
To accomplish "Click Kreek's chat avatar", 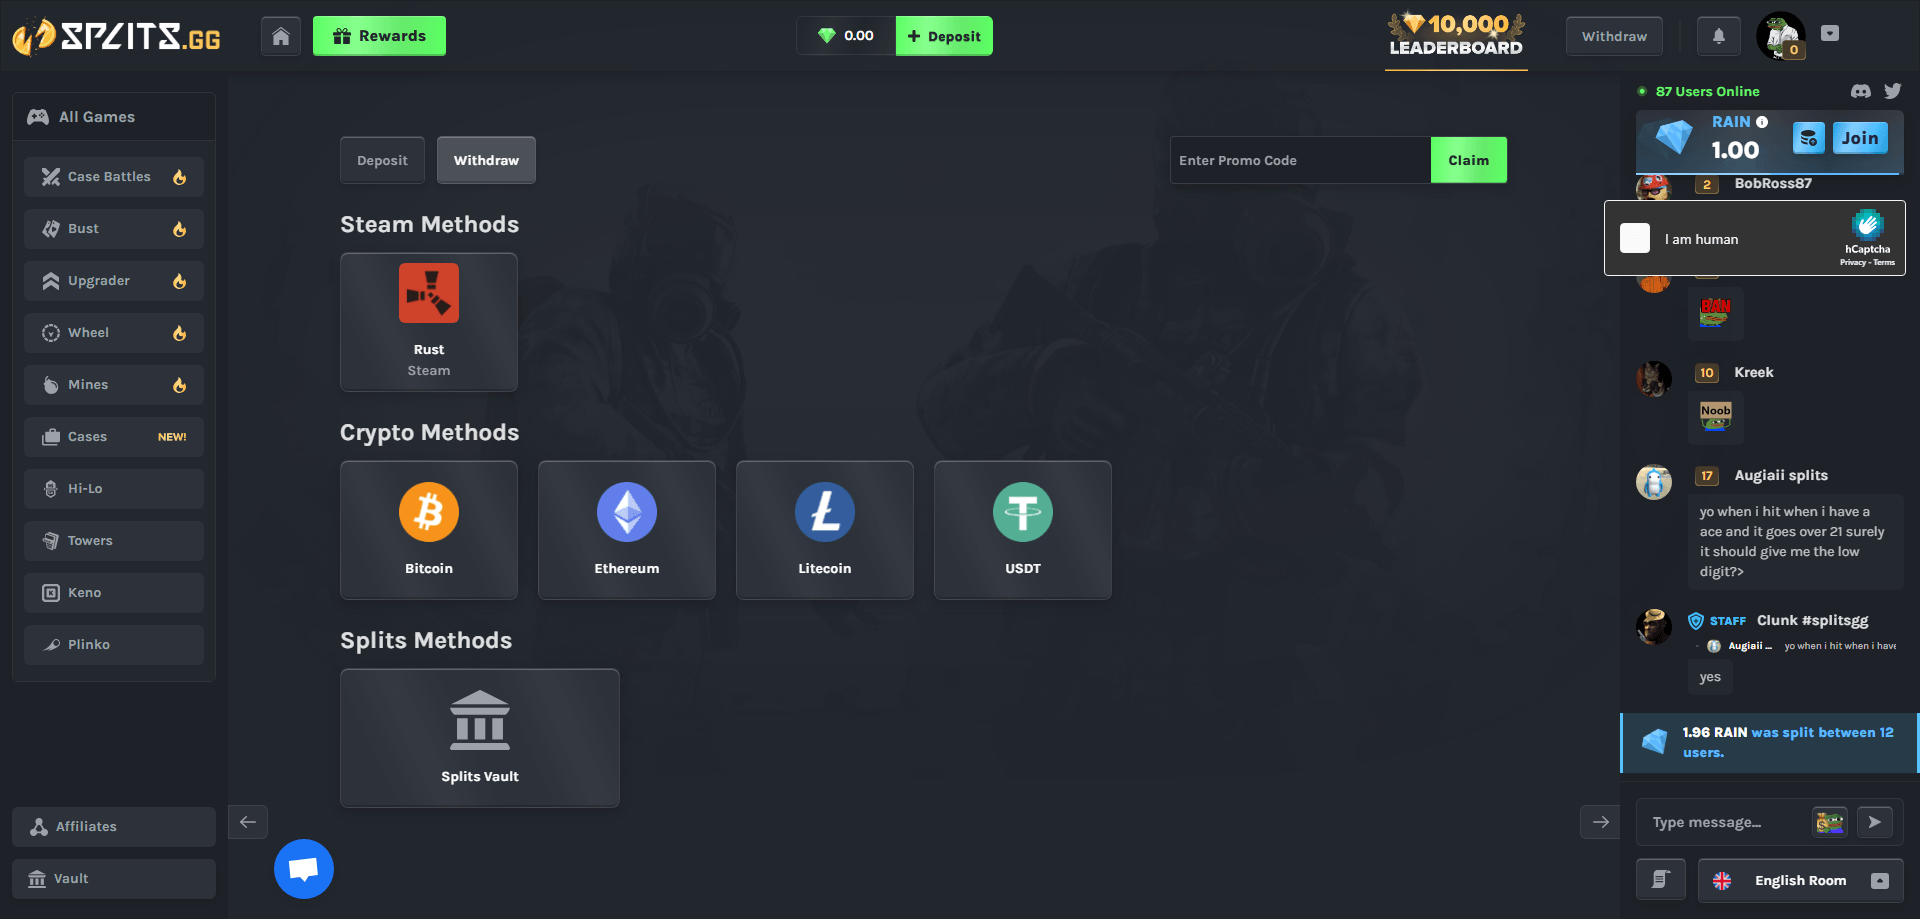I will [x=1654, y=379].
